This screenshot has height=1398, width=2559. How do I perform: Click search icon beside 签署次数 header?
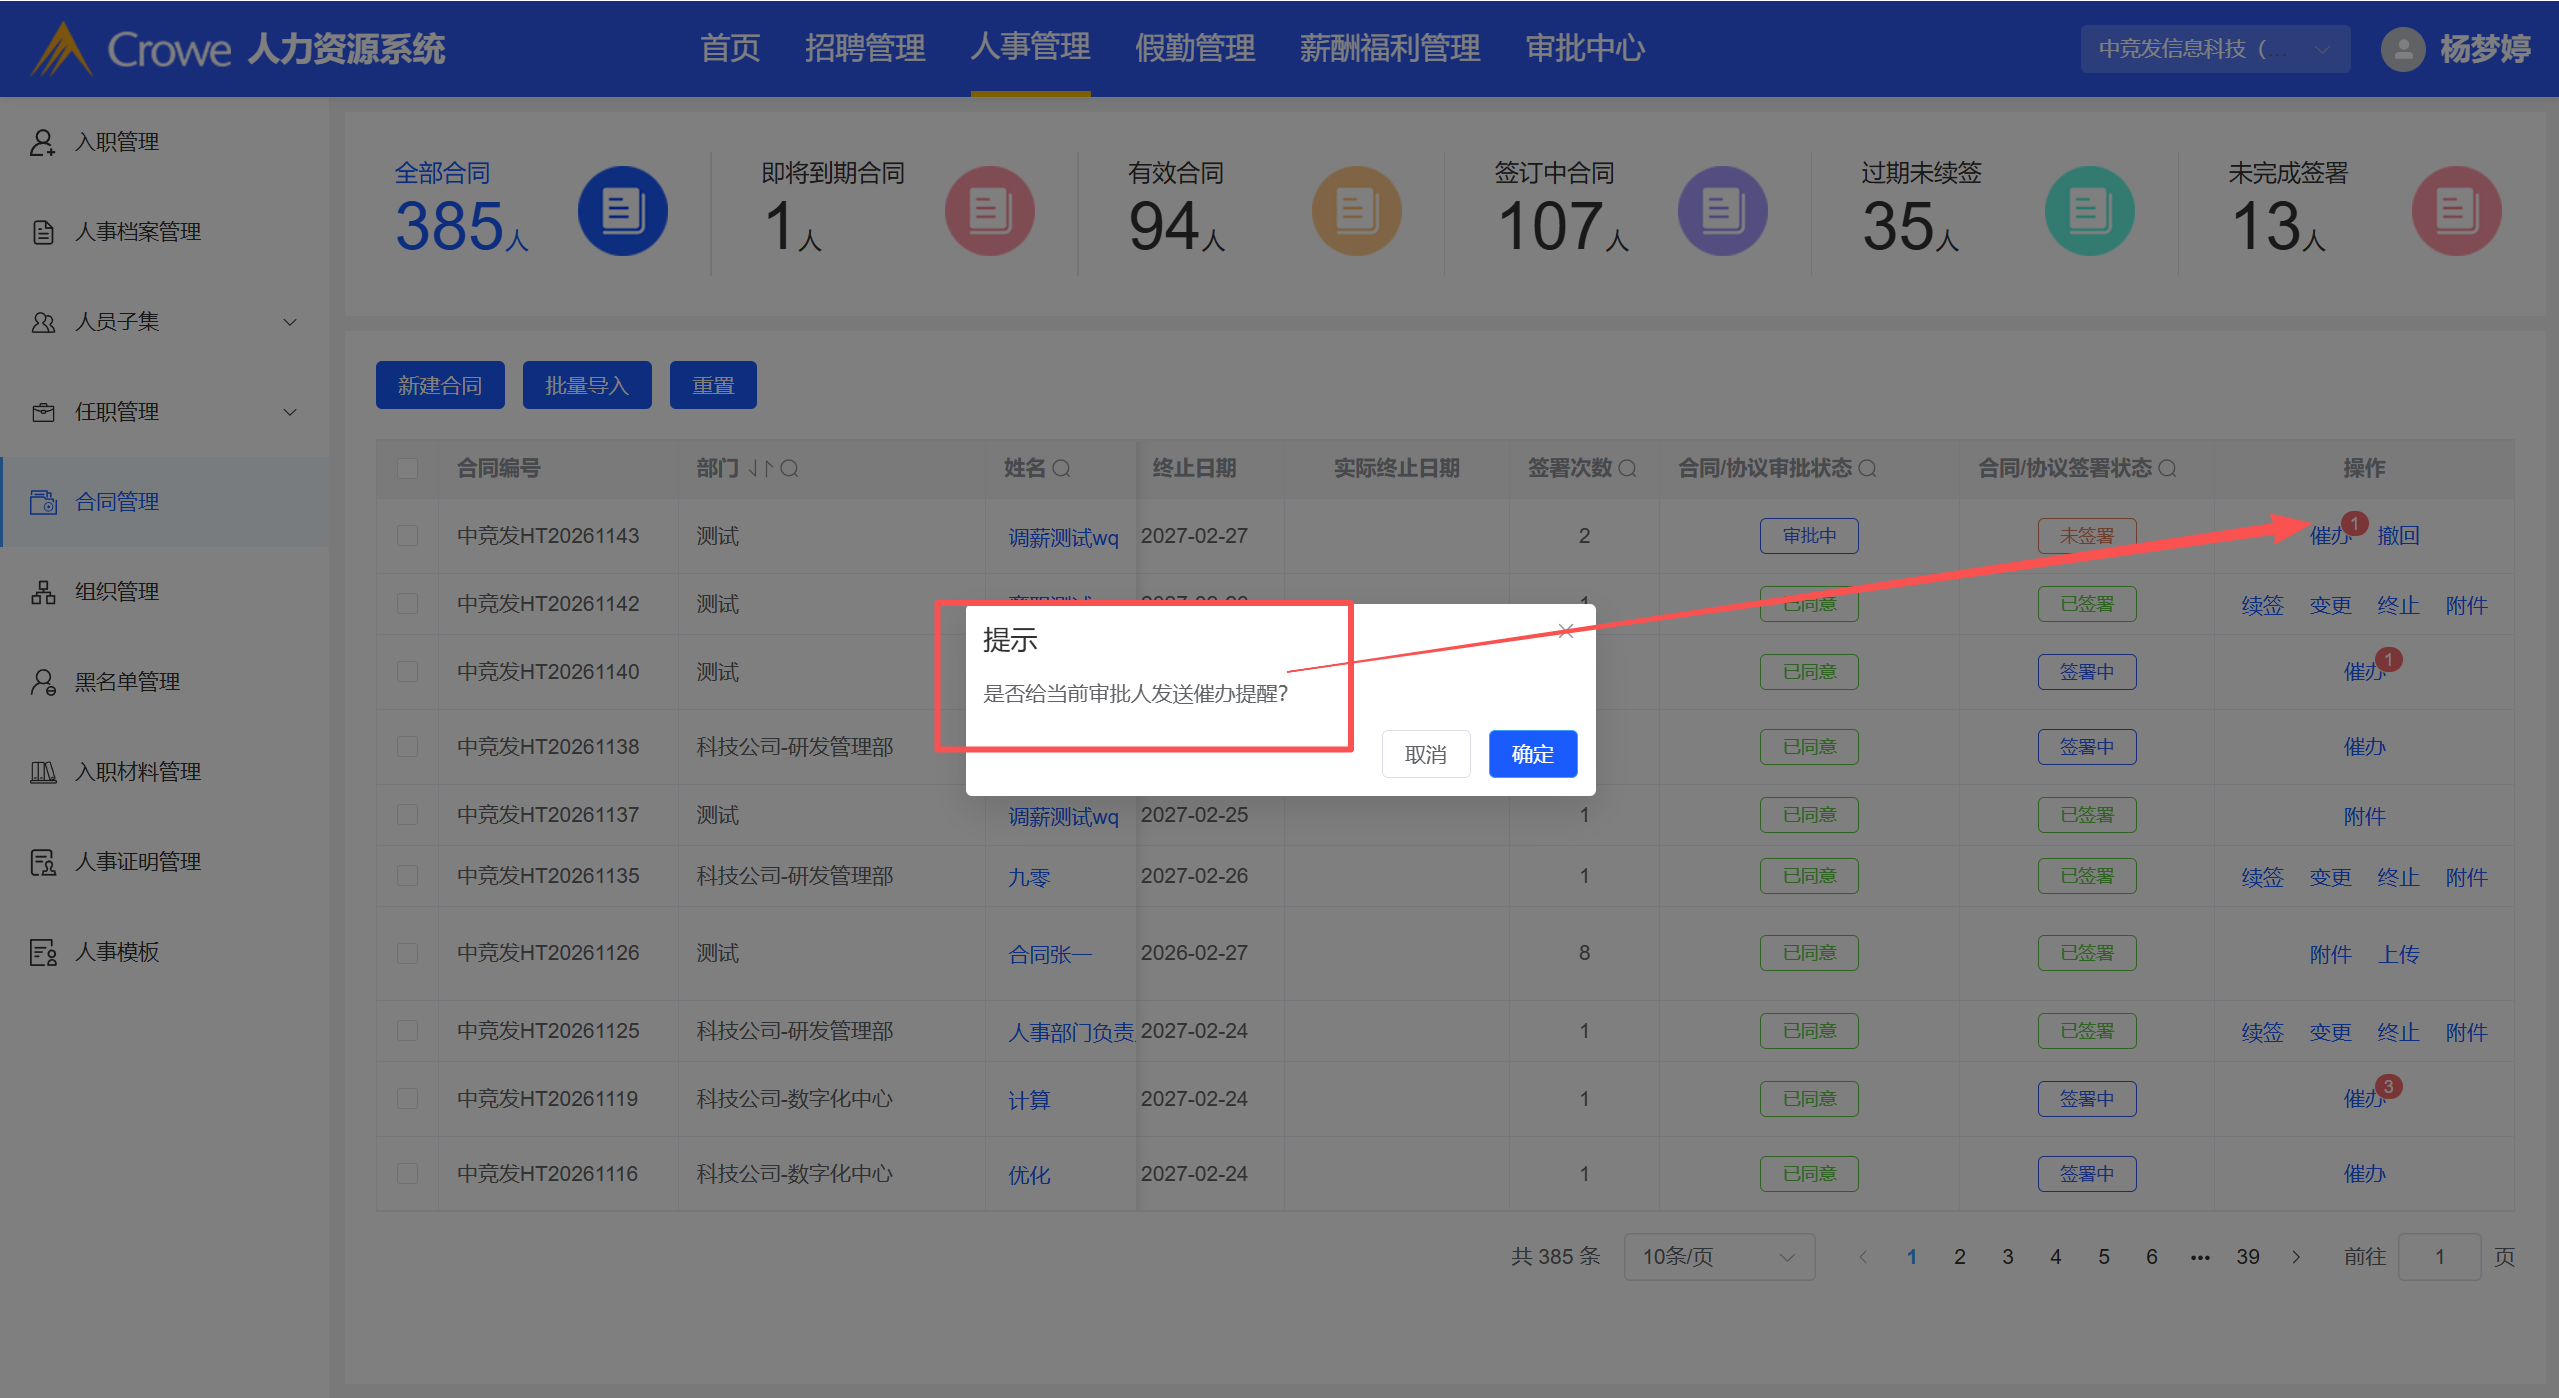[1627, 468]
